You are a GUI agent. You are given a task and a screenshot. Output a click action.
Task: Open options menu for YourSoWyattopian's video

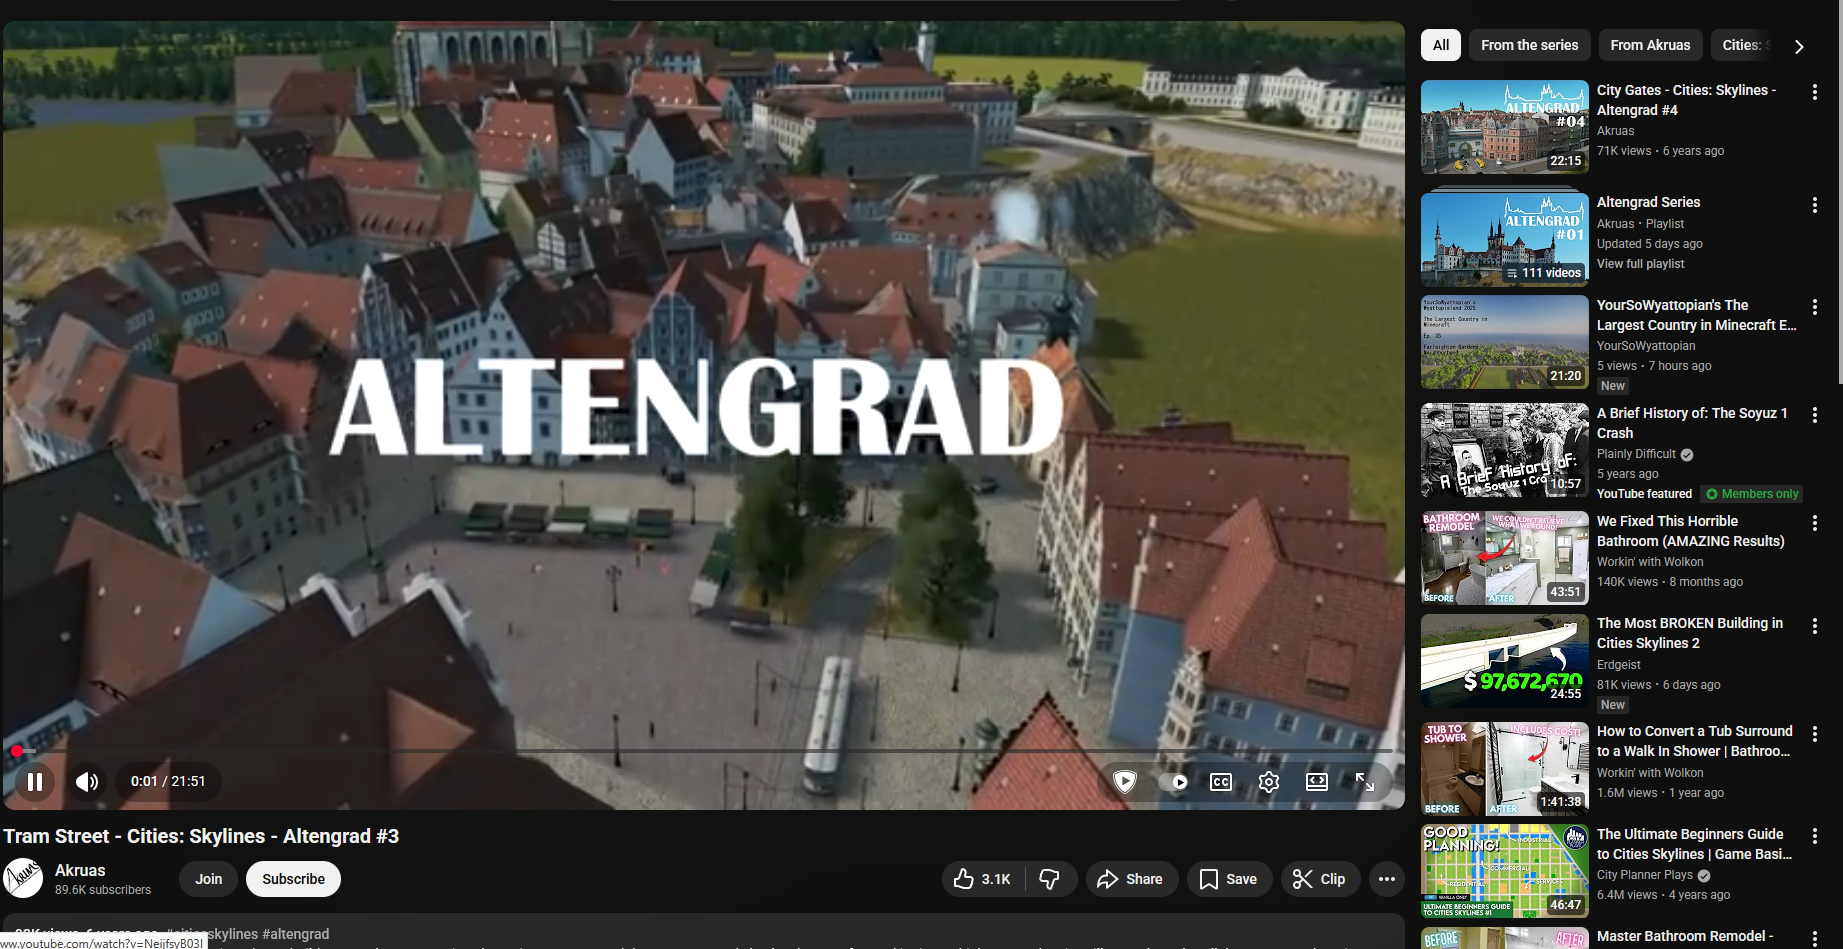[1815, 307]
